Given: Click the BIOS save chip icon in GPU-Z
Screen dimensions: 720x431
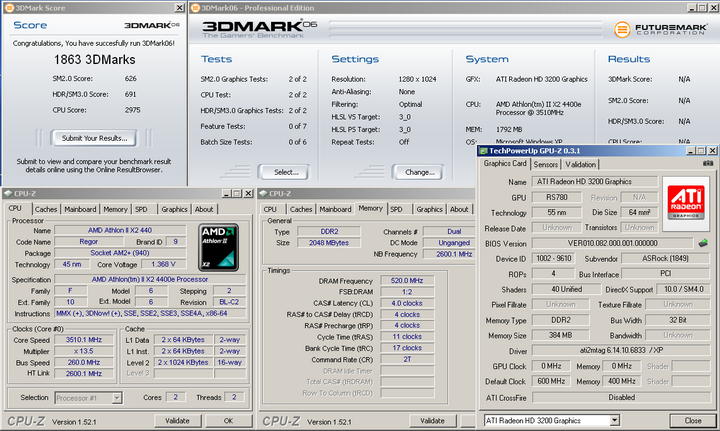Looking at the screenshot, I should tap(703, 243).
